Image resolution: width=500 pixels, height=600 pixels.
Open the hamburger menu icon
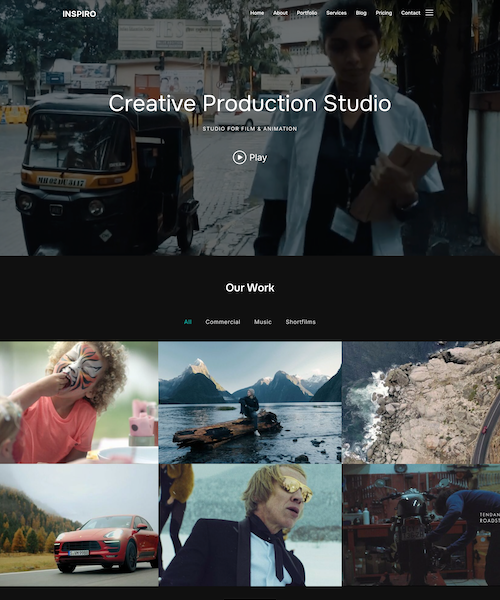(429, 13)
